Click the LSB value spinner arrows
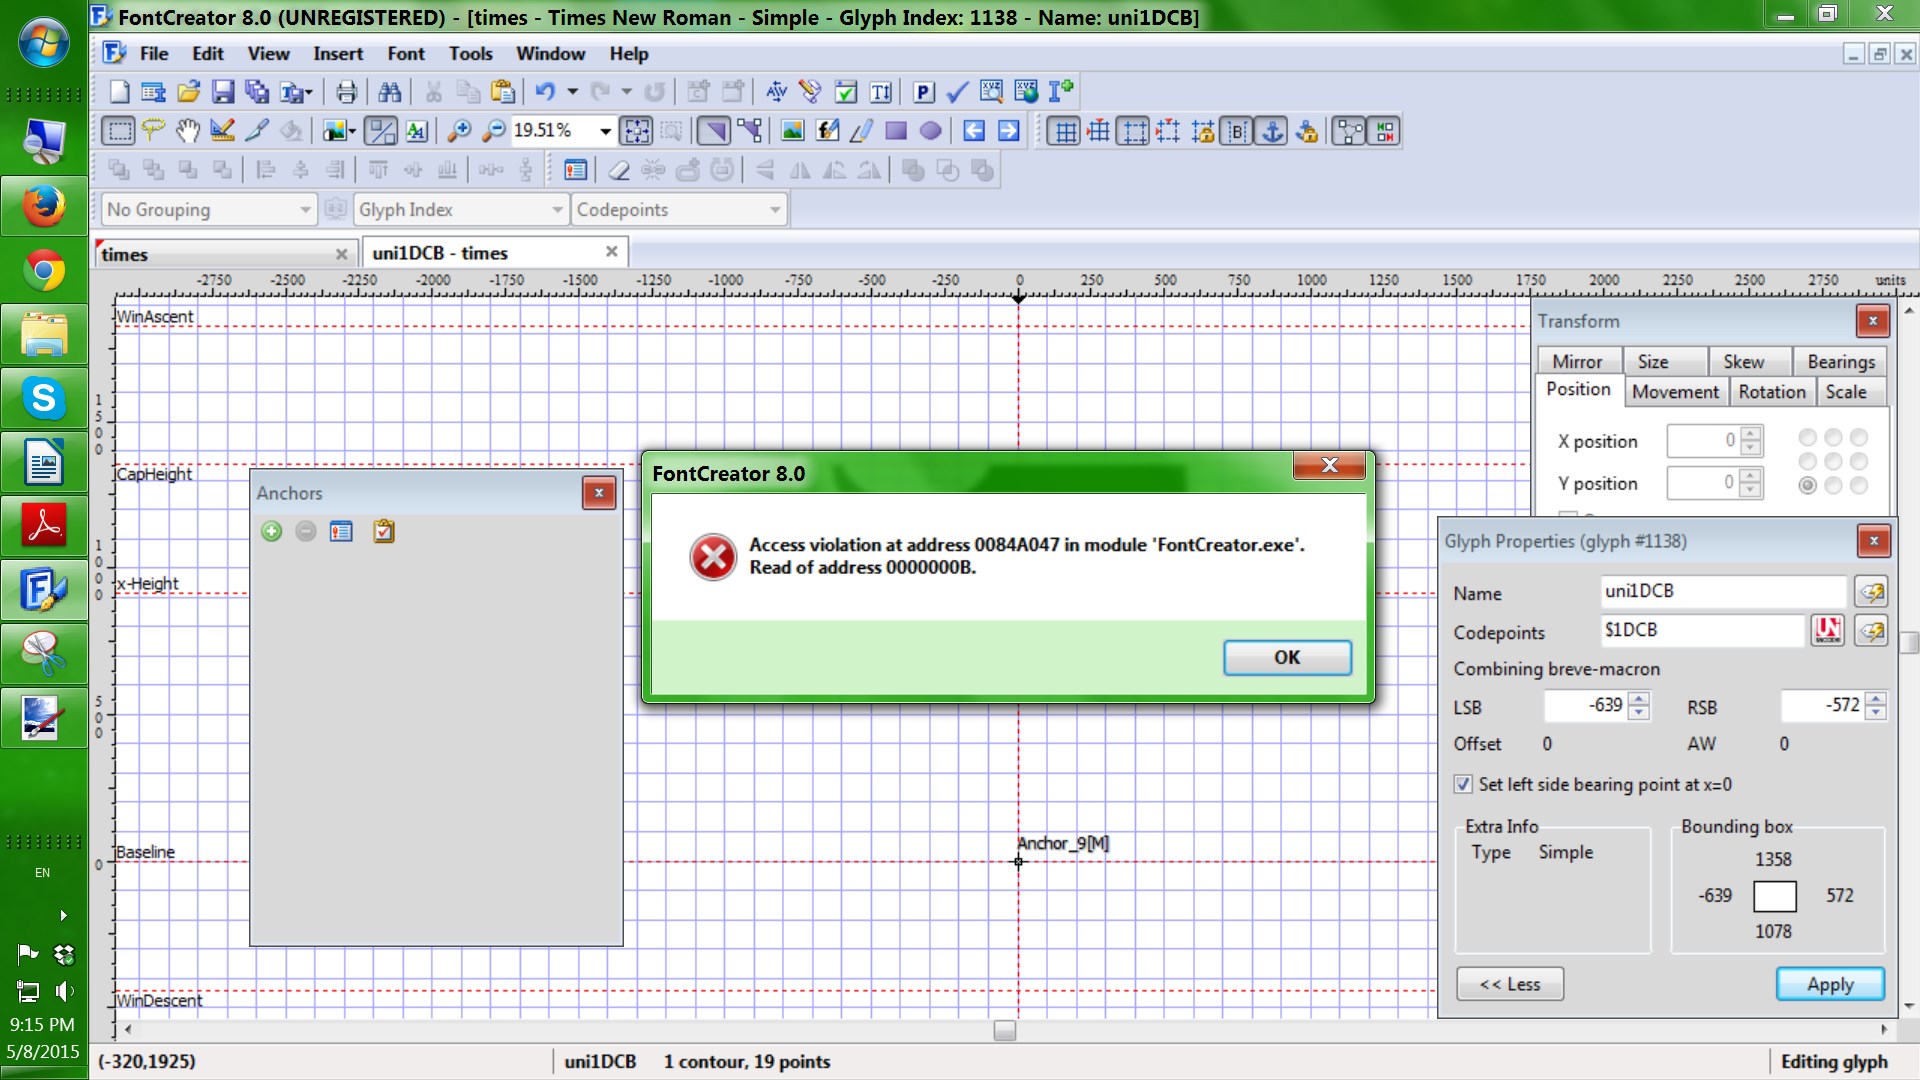 tap(1638, 706)
